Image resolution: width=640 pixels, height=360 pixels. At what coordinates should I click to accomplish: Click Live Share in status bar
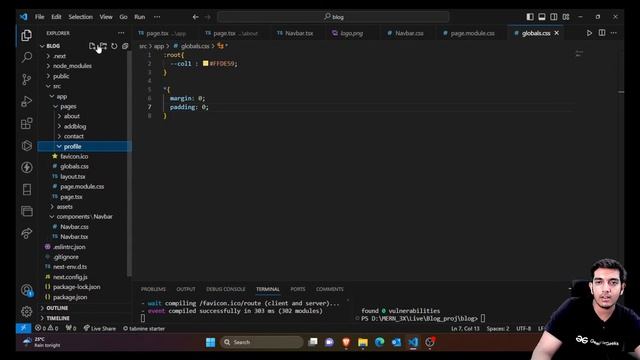click(x=100, y=328)
